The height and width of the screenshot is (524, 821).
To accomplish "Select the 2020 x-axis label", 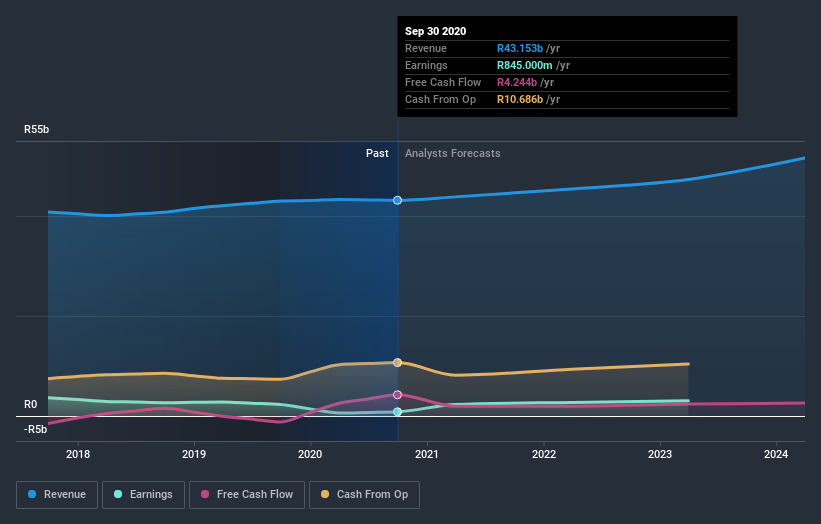I will 310,454.
